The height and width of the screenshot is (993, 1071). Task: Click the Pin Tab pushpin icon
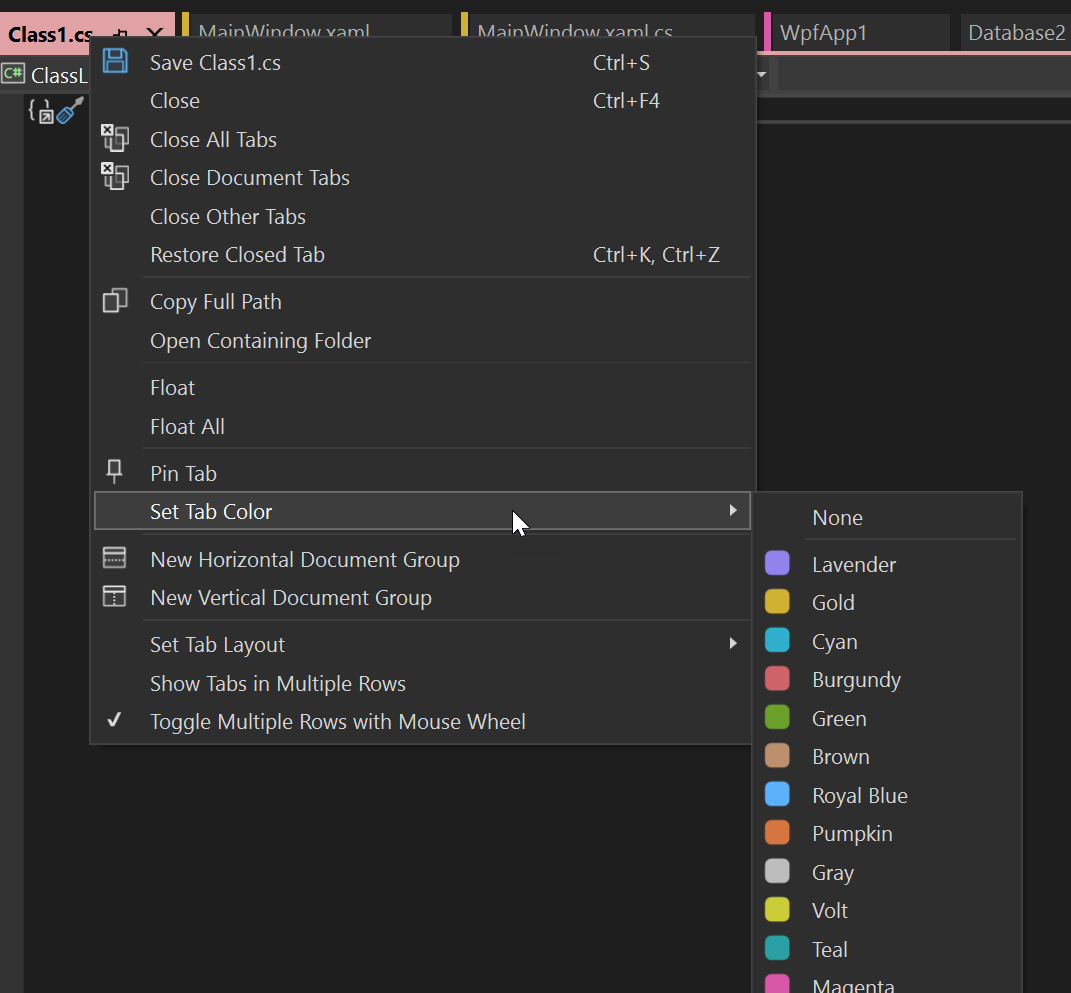pos(115,471)
